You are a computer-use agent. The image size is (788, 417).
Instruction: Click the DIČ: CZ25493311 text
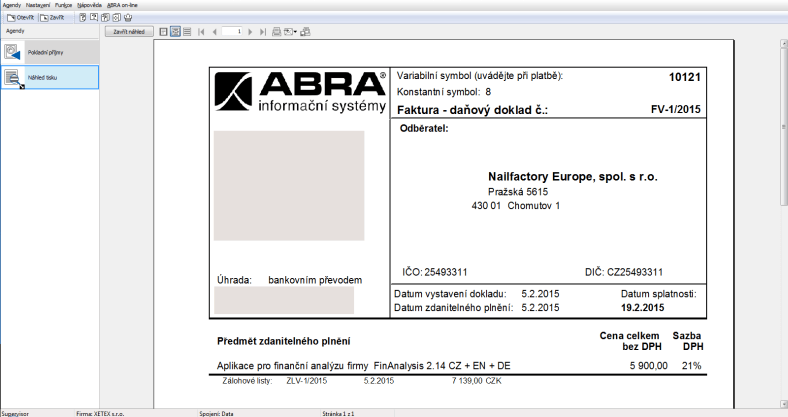(x=624, y=272)
